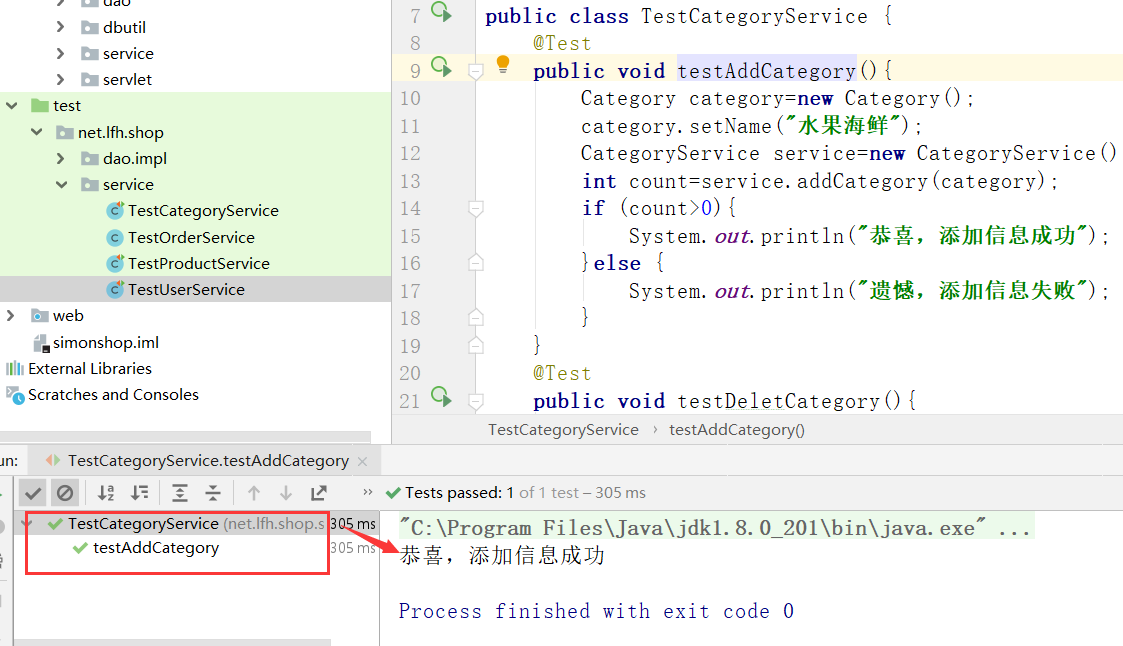Click the yellow intention lightbulb on line 9
The height and width of the screenshot is (646, 1123).
coord(503,64)
